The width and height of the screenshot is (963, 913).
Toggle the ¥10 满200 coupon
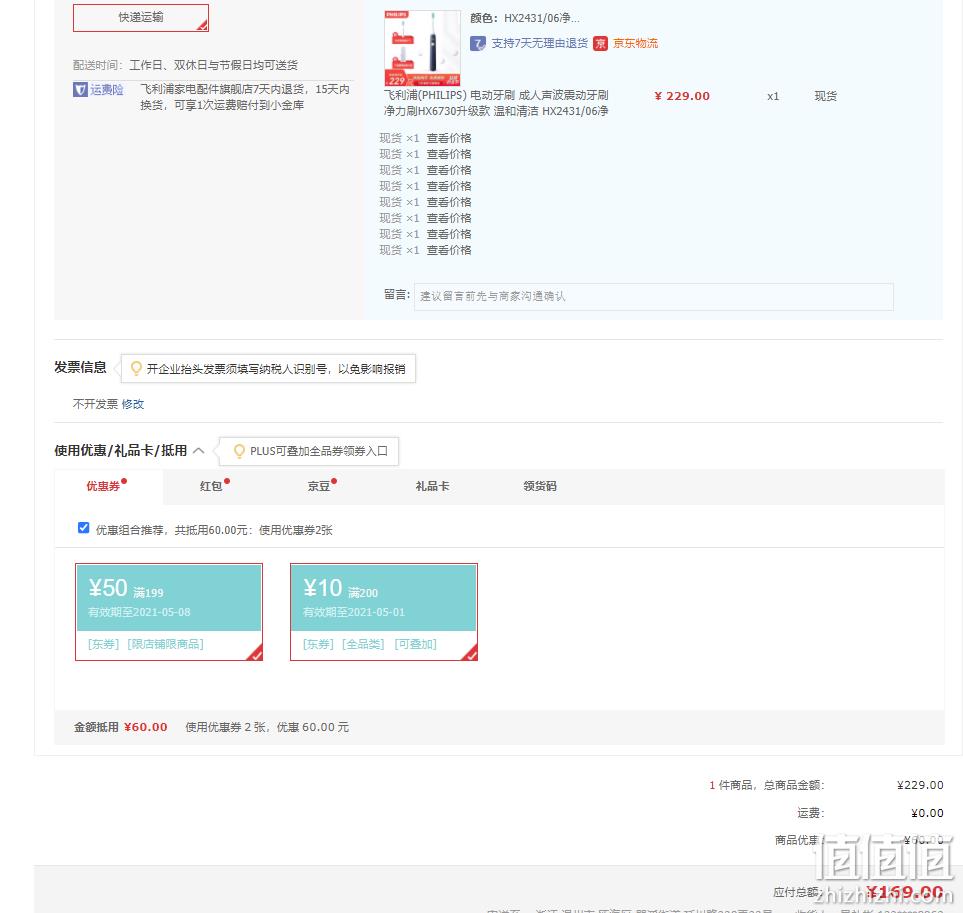384,612
